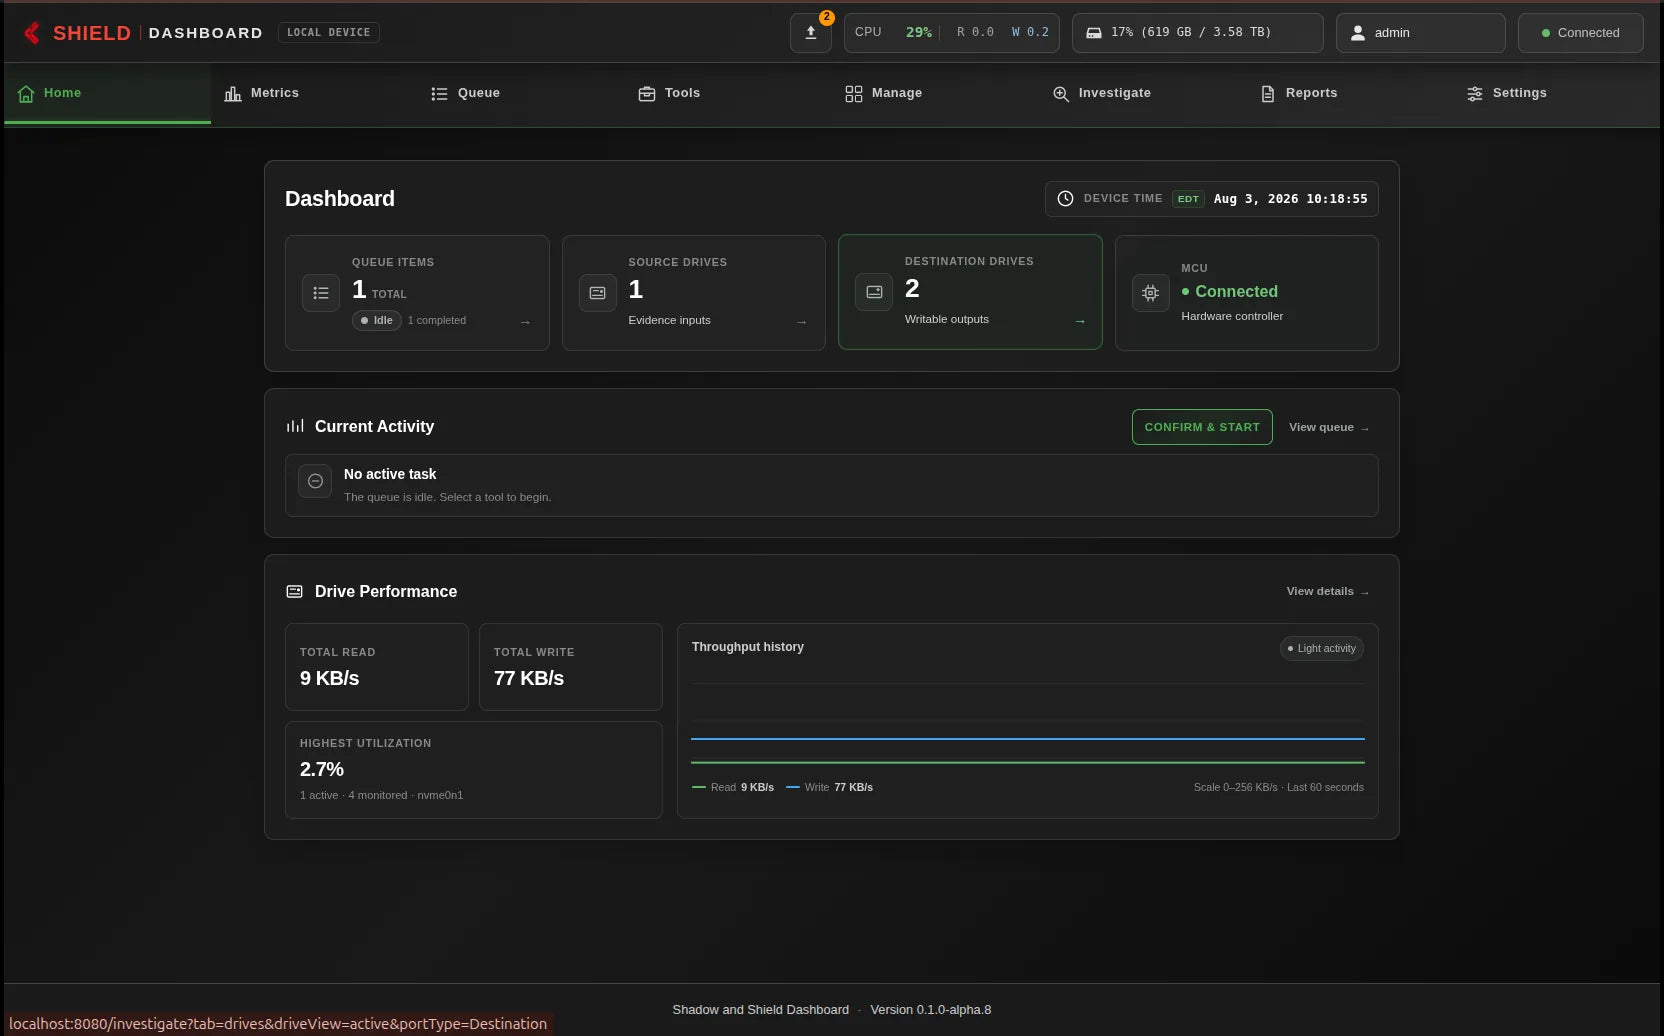
Task: Click the W 0.2 write rate readout
Action: coord(1030,32)
